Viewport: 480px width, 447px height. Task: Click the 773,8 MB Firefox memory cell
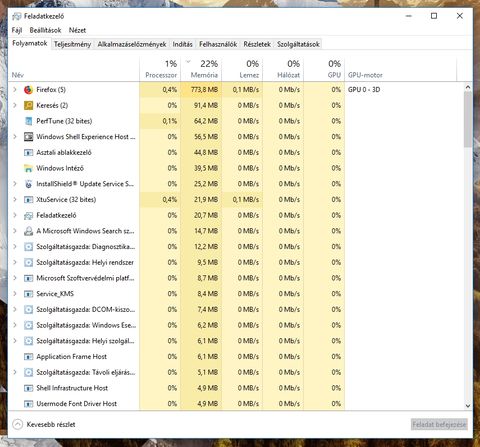201,90
